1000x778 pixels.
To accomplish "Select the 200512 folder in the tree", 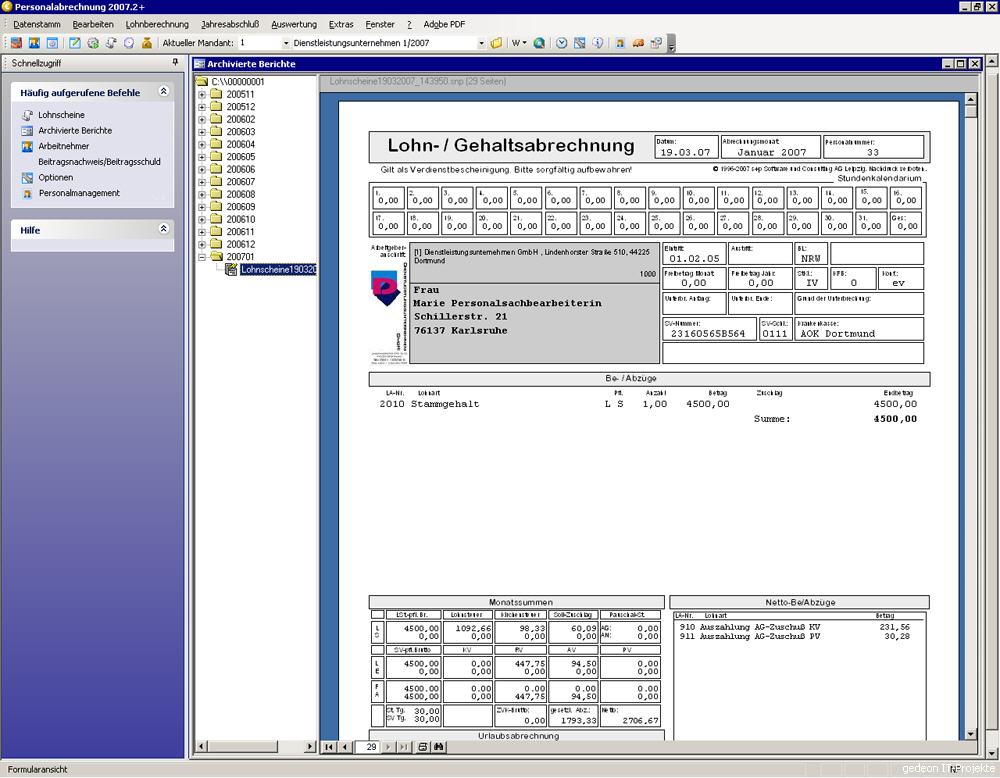I will coord(240,106).
